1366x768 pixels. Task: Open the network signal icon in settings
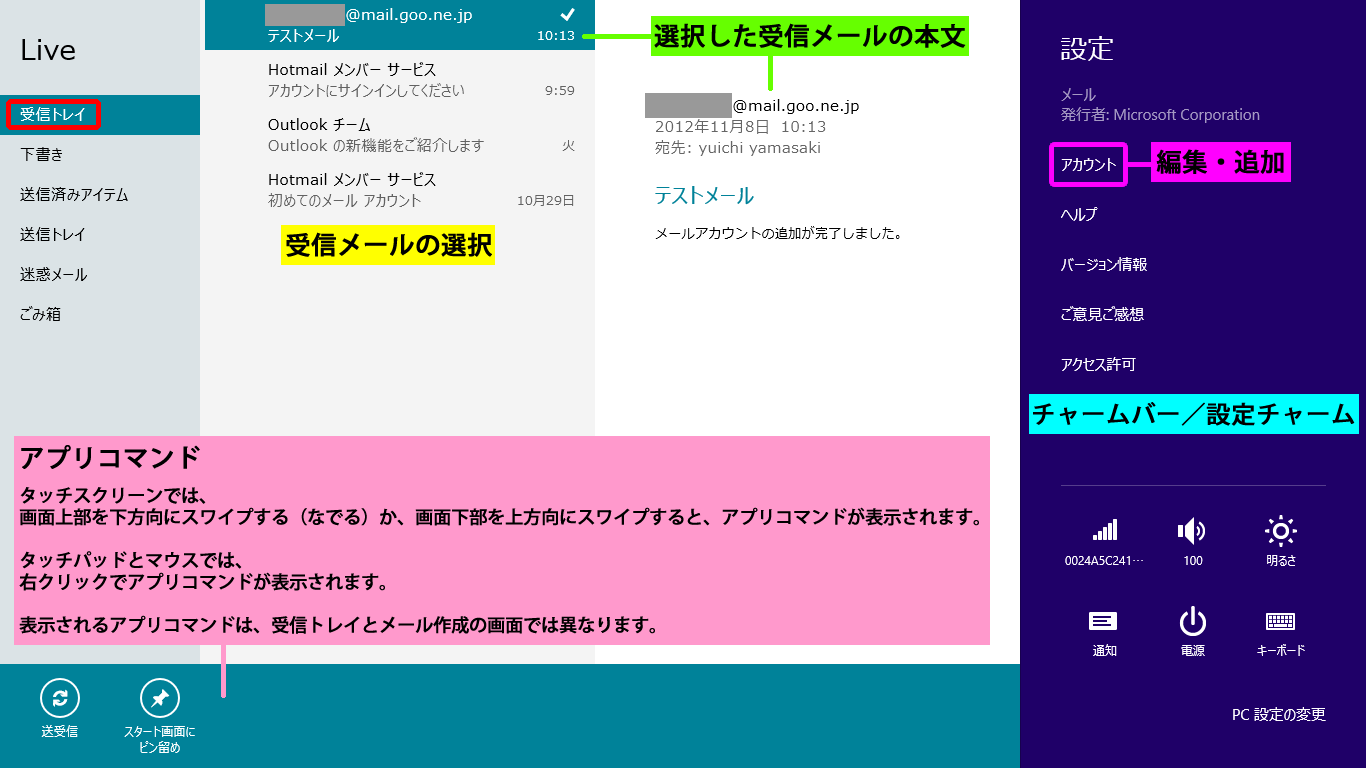pos(1103,530)
